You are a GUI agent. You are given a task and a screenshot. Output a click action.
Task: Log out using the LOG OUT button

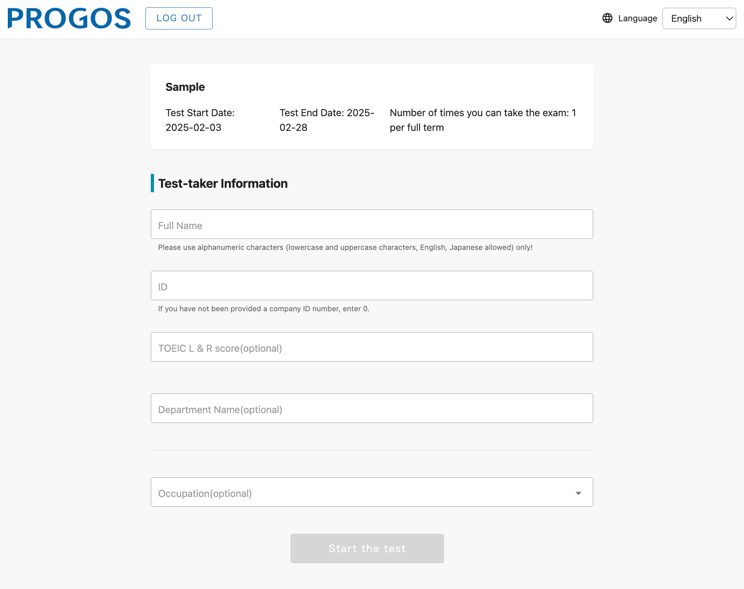(179, 19)
